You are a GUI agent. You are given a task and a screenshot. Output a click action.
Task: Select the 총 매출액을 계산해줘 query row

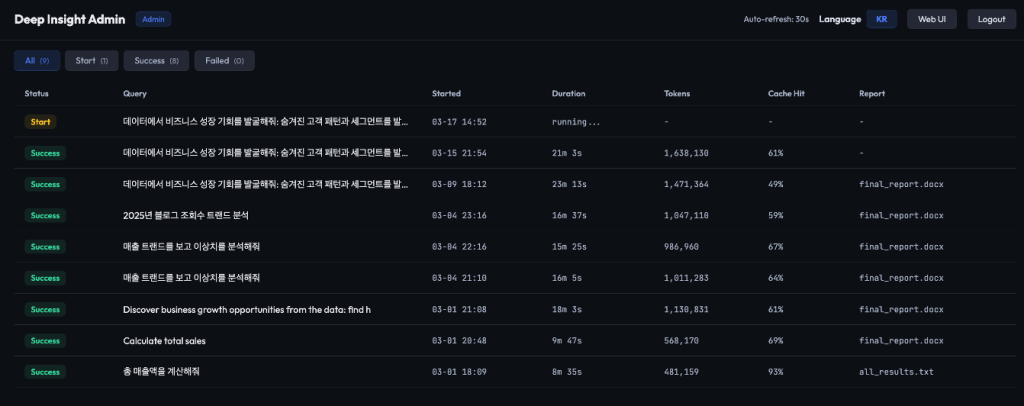(x=161, y=372)
